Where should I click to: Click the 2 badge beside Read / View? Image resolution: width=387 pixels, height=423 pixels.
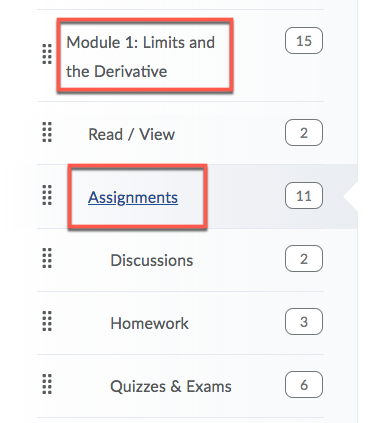coord(304,133)
